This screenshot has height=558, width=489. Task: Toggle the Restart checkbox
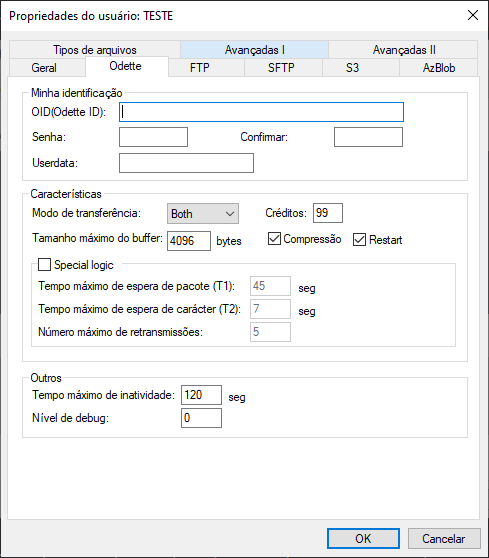coord(359,239)
